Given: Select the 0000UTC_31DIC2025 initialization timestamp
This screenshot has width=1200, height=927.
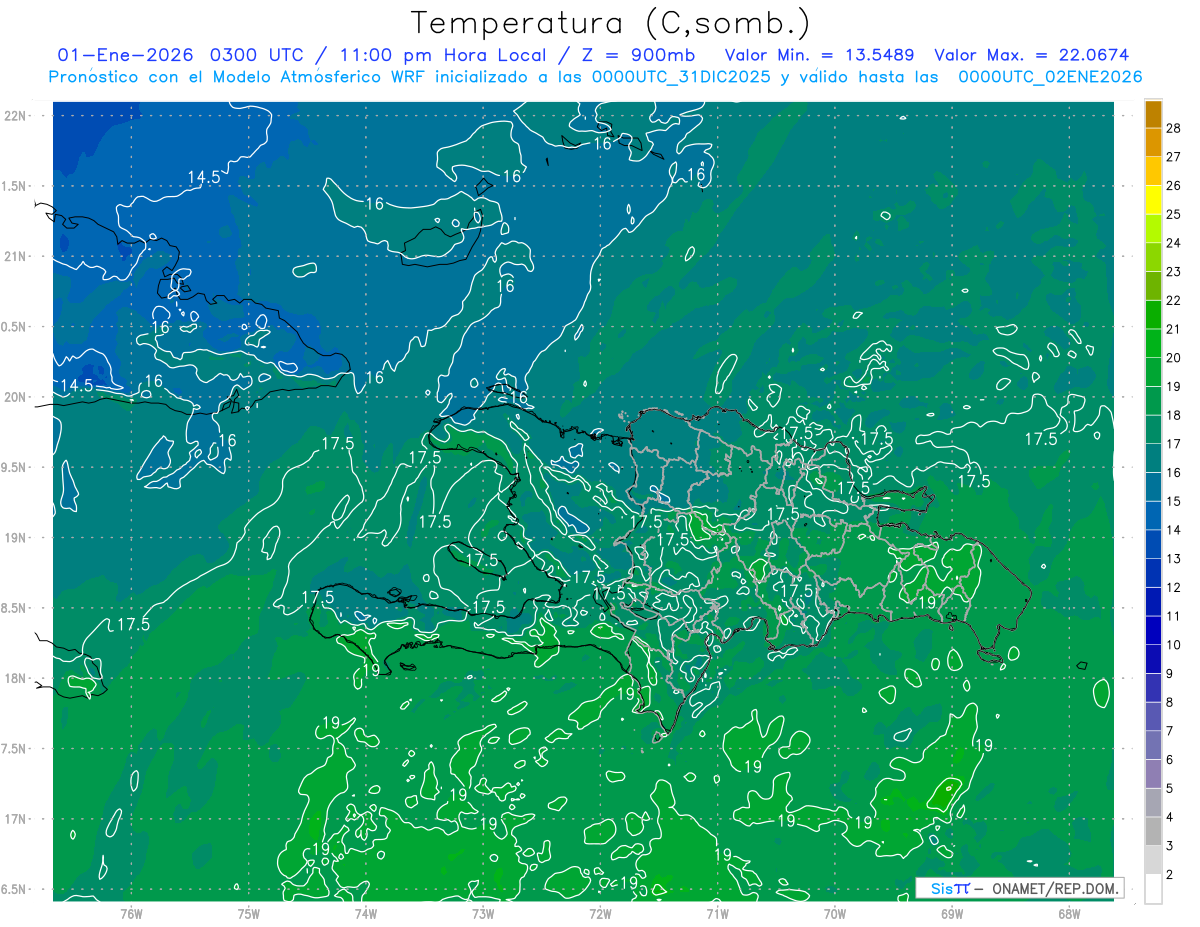Looking at the screenshot, I should pos(680,77).
